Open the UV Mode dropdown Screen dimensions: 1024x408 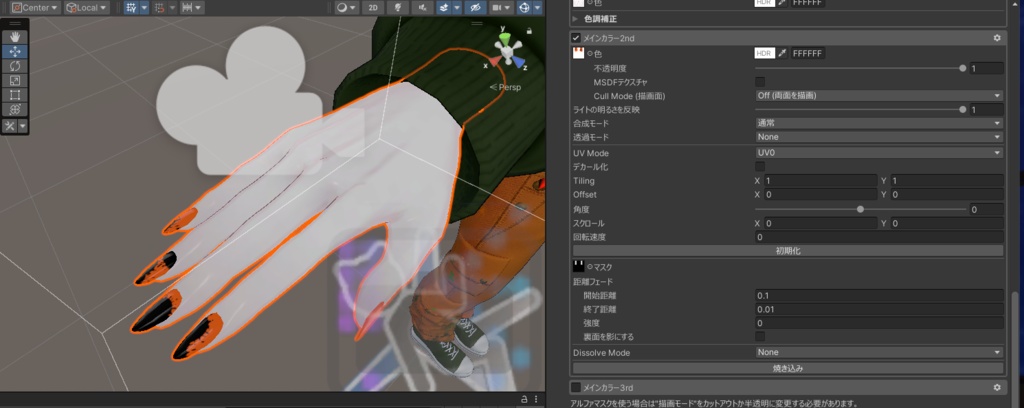[879, 153]
